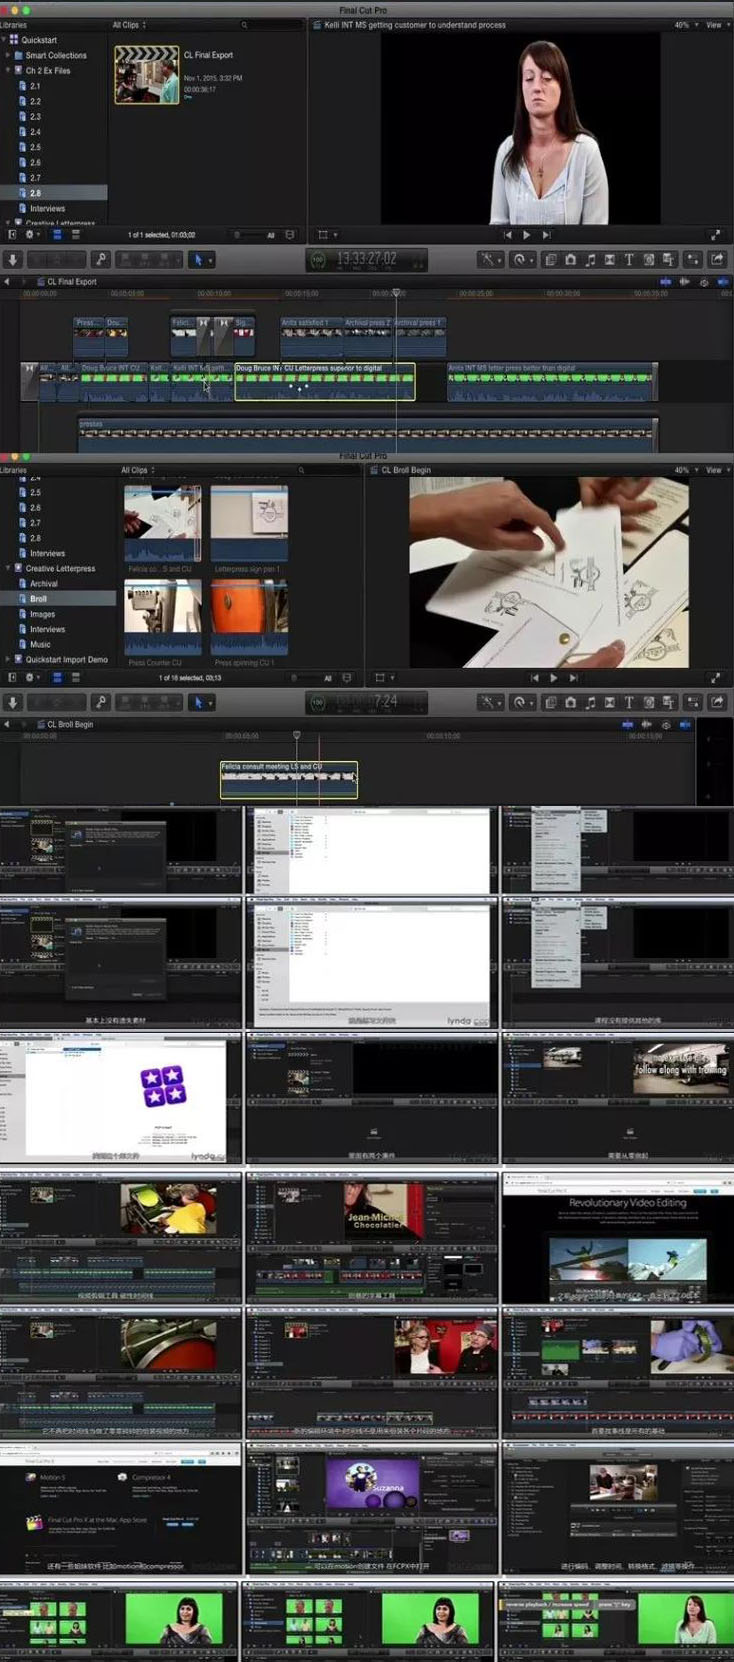This screenshot has width=734, height=1662.
Task: Click the Press Counter CU thumbnail
Action: tap(162, 617)
